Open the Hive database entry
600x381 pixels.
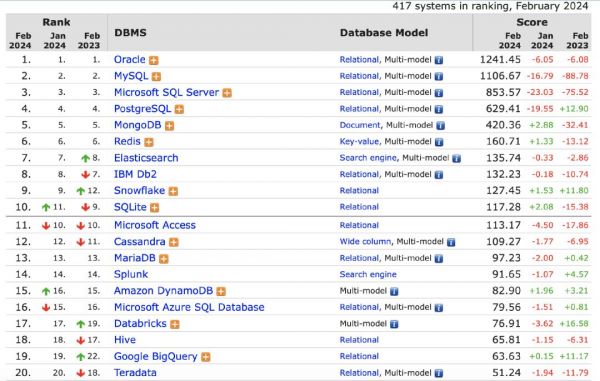(125, 340)
